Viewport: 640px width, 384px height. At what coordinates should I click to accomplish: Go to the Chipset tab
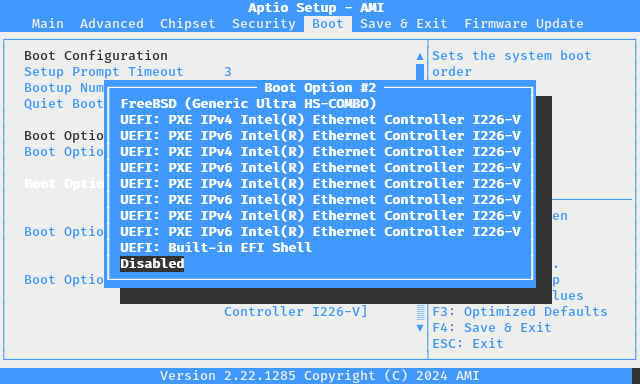click(188, 24)
